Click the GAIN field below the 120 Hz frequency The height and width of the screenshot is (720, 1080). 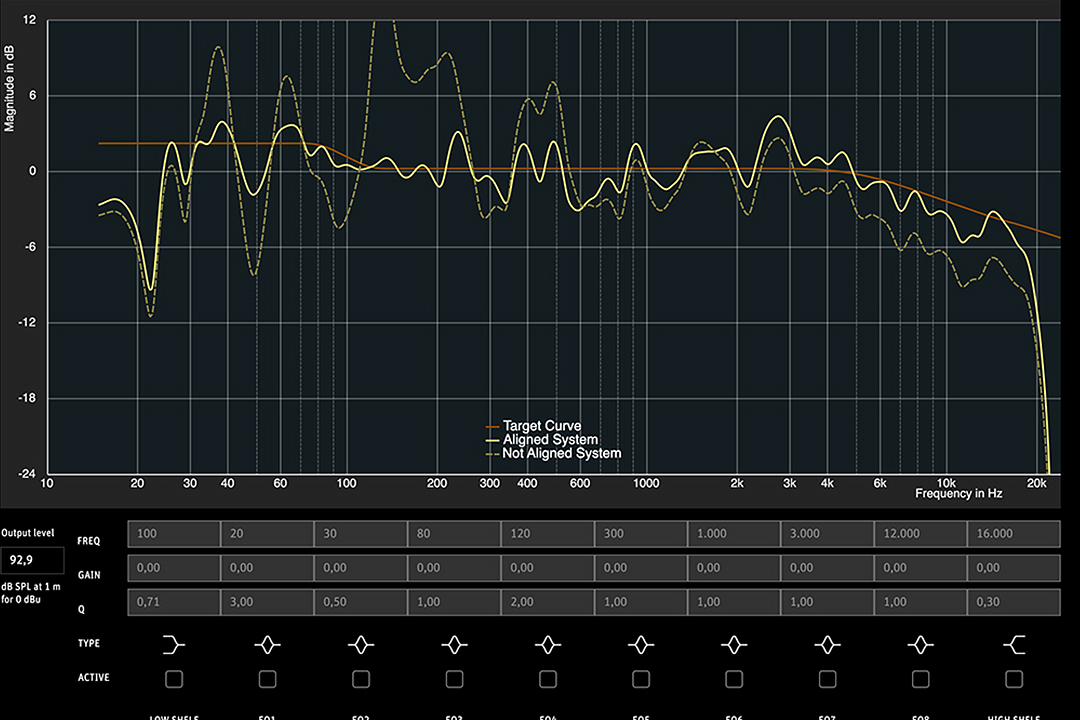click(548, 568)
